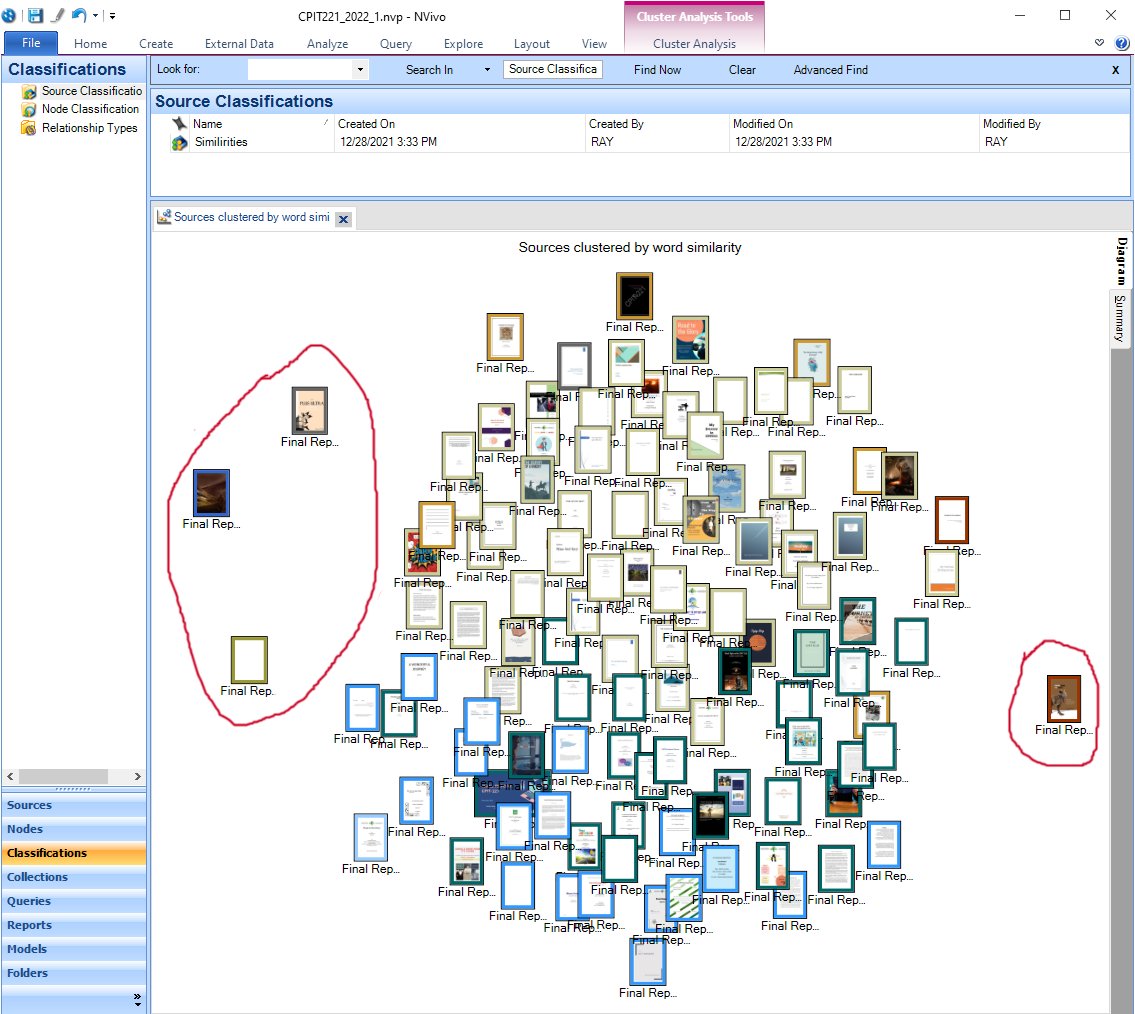The height and width of the screenshot is (1014, 1135).
Task: Open the File menu tab
Action: click(31, 43)
